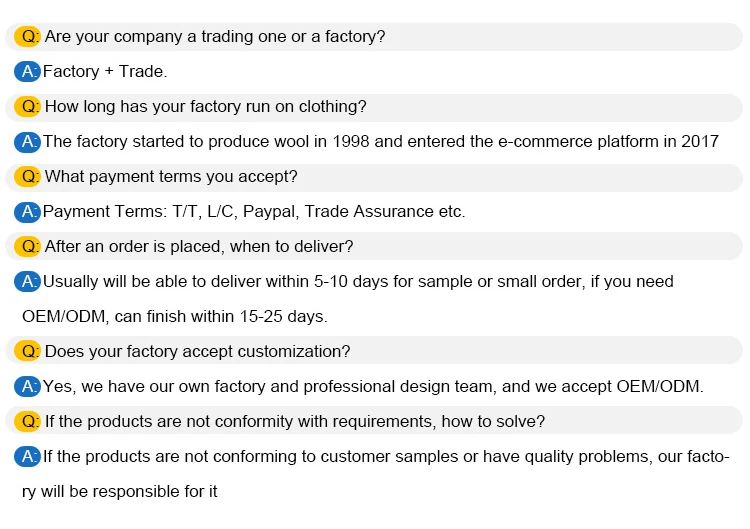Click "After an order is placed" question row
The width and height of the screenshot is (750, 529).
(x=199, y=247)
